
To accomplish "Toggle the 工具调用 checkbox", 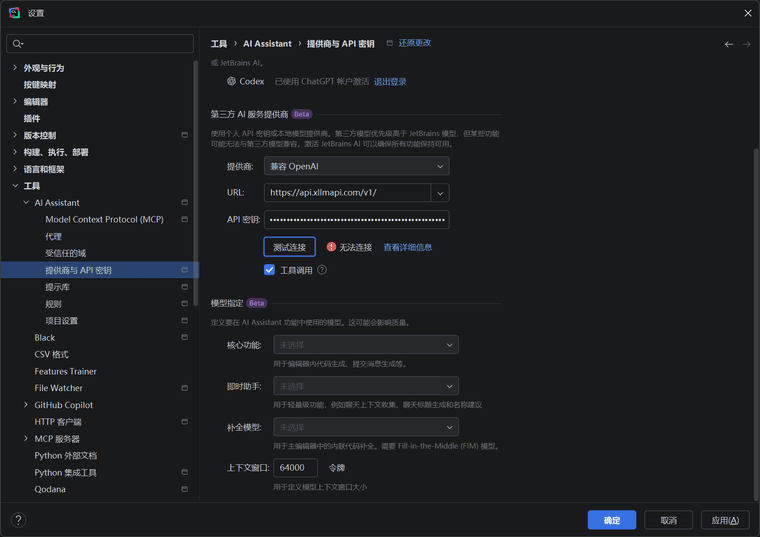I will coord(269,270).
